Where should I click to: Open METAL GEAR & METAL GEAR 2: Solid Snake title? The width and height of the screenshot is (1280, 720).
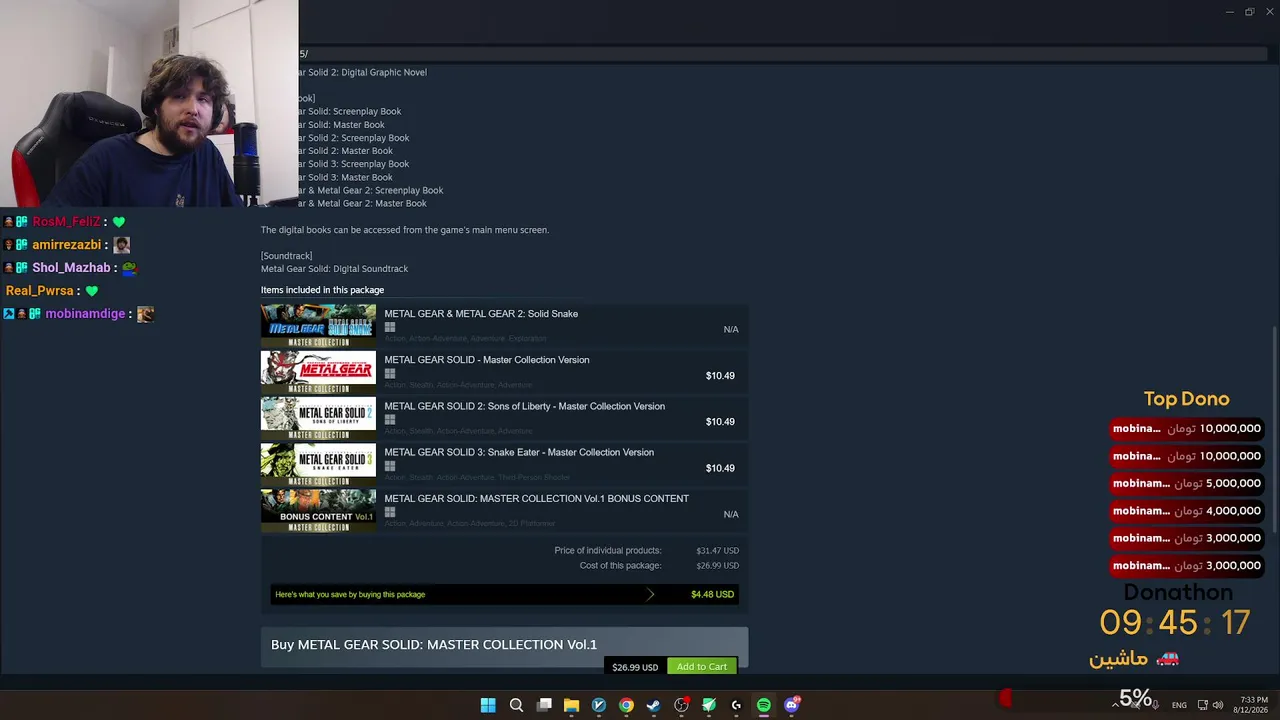[x=481, y=314]
